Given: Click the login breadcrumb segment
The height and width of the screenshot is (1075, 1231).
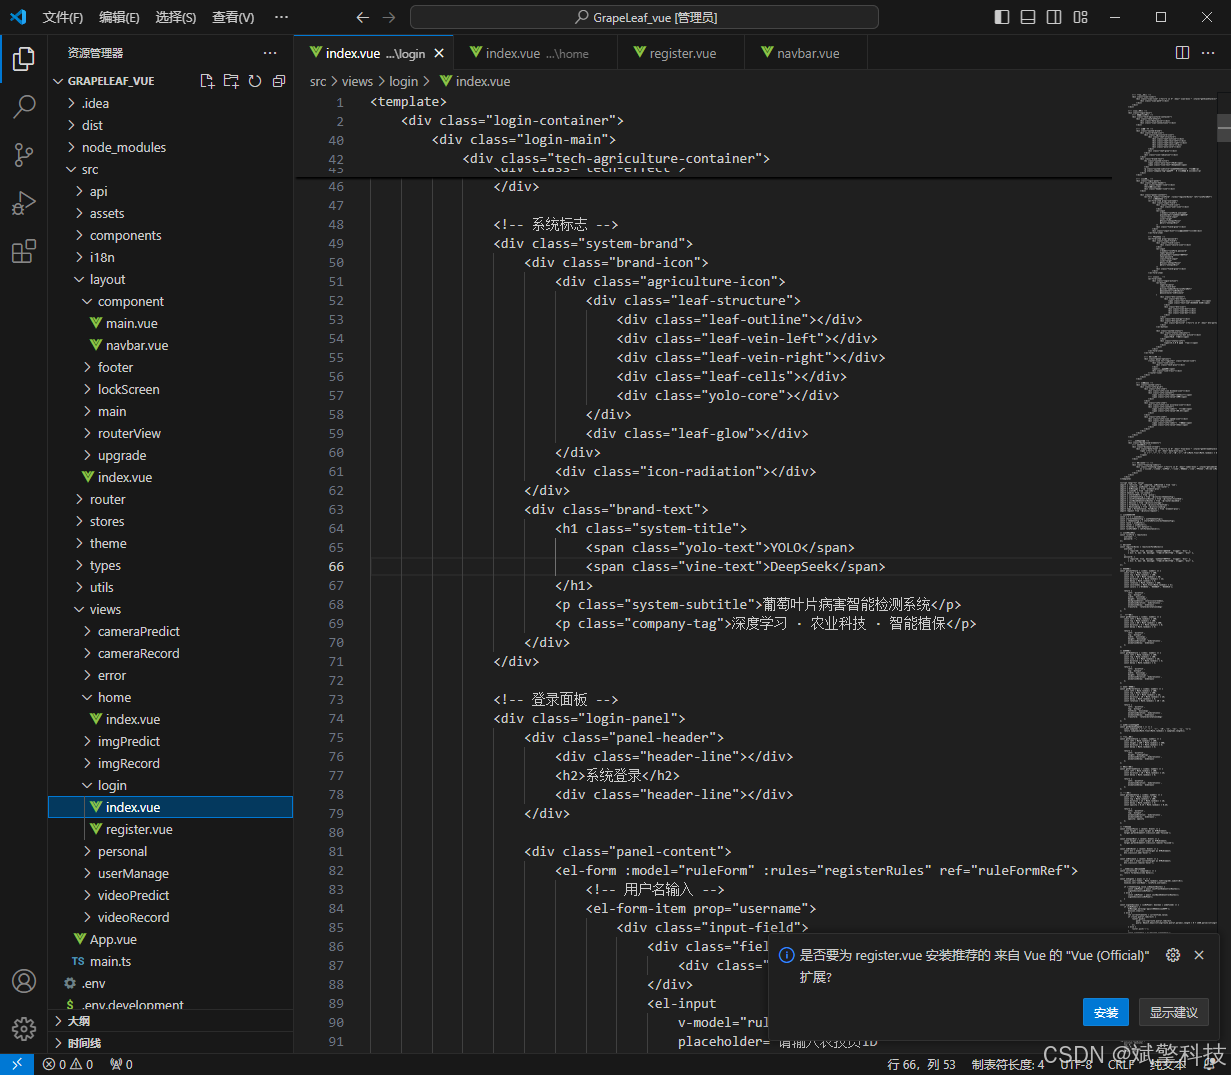Looking at the screenshot, I should coord(403,81).
